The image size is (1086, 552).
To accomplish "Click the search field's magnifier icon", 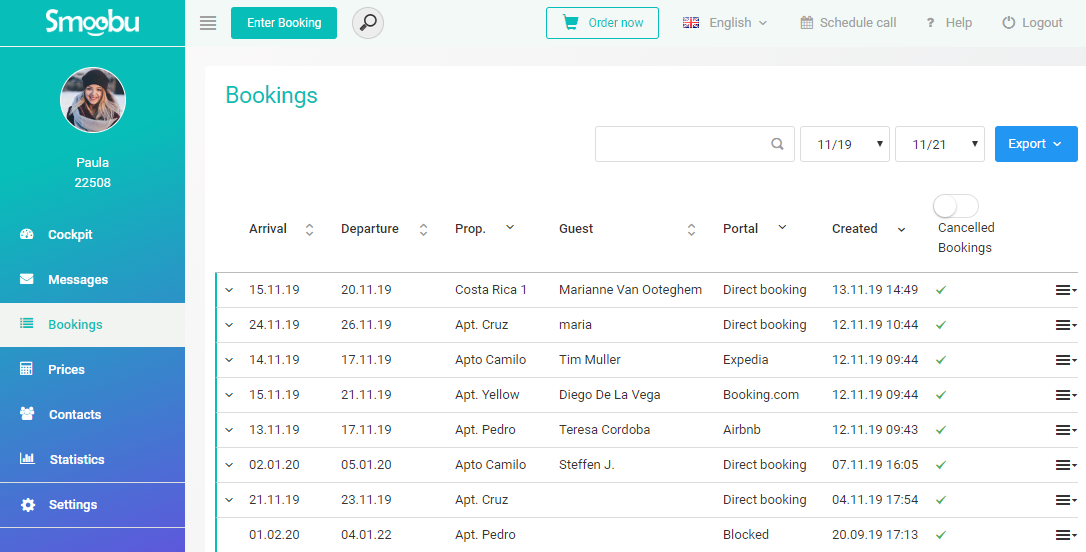I will [x=777, y=144].
